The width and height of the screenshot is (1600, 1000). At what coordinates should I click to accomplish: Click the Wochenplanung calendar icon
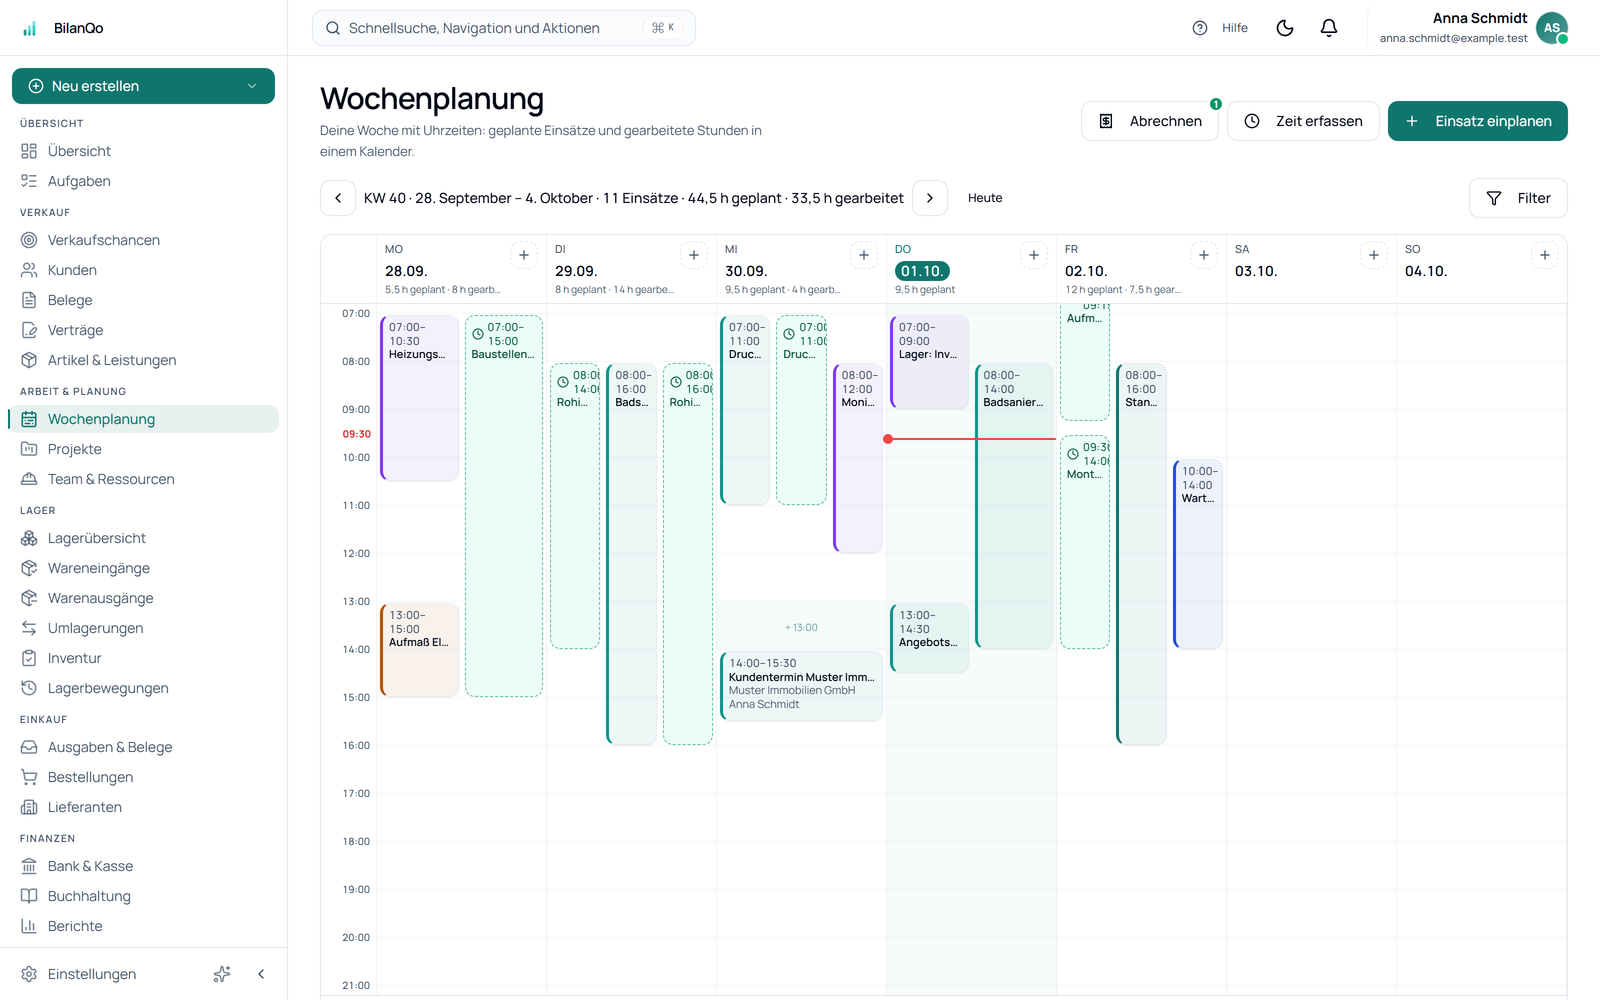click(29, 419)
